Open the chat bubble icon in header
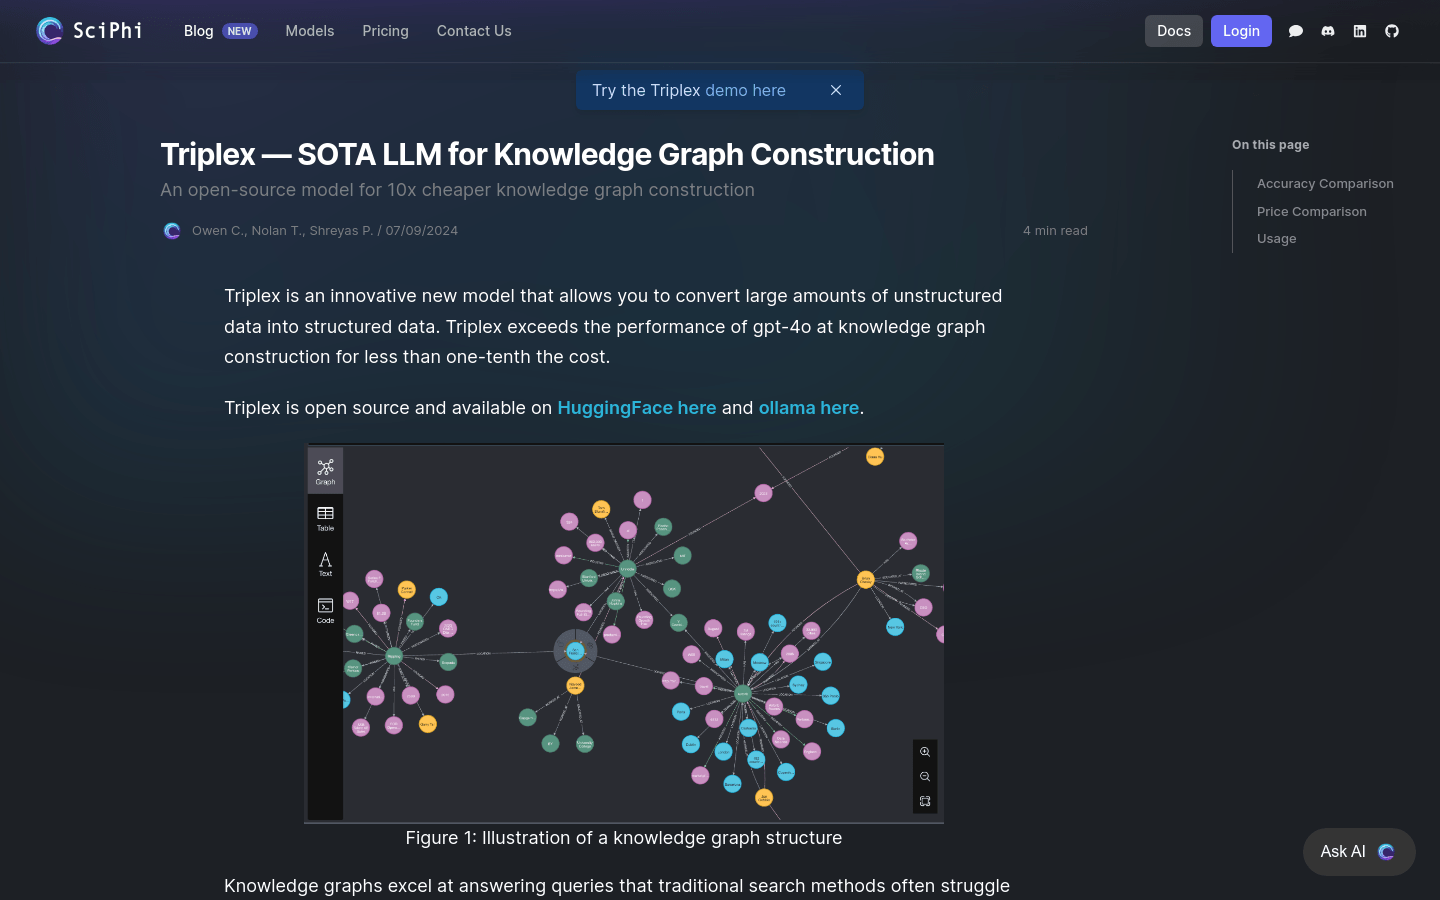 [x=1296, y=31]
